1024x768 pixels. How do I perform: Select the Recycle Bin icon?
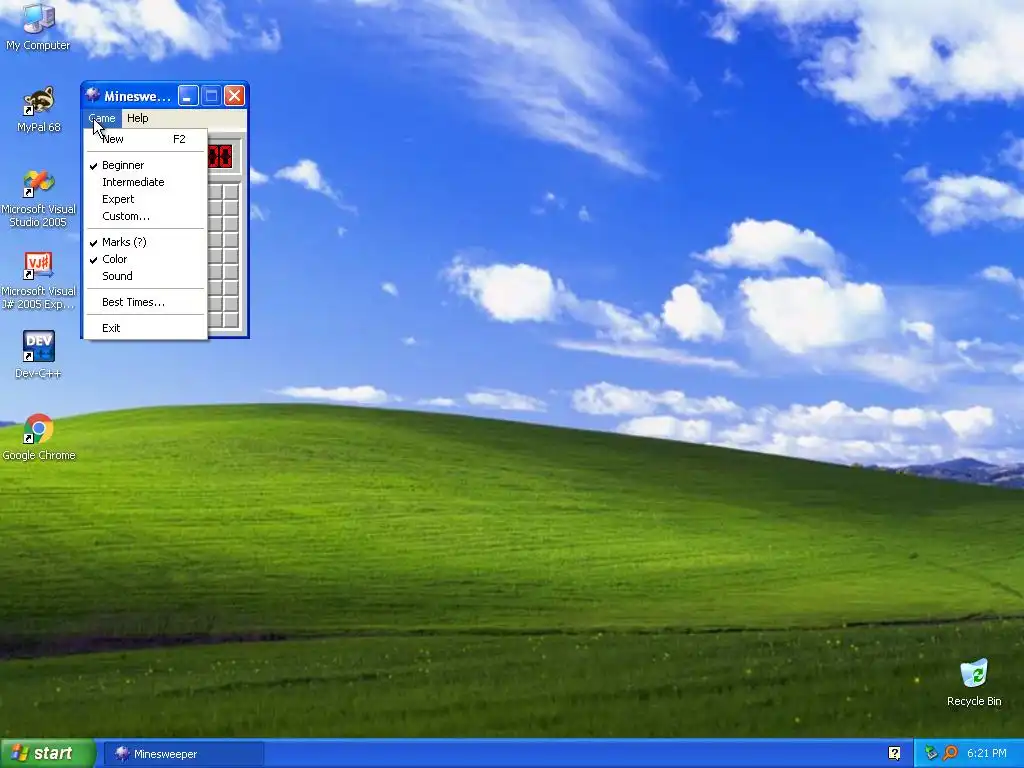click(974, 682)
